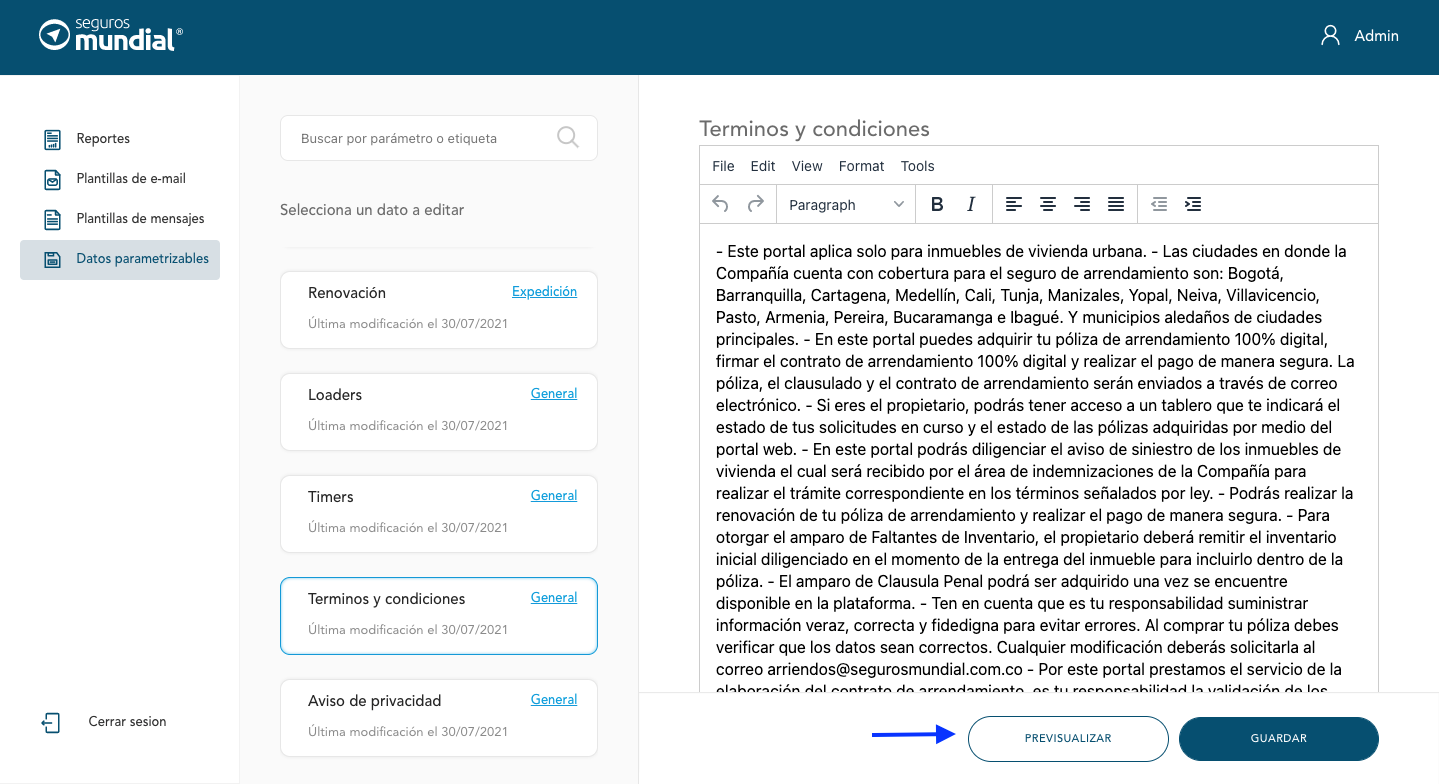The width and height of the screenshot is (1439, 784).
Task: Click the Reportes sidebar icon
Action: (x=53, y=139)
